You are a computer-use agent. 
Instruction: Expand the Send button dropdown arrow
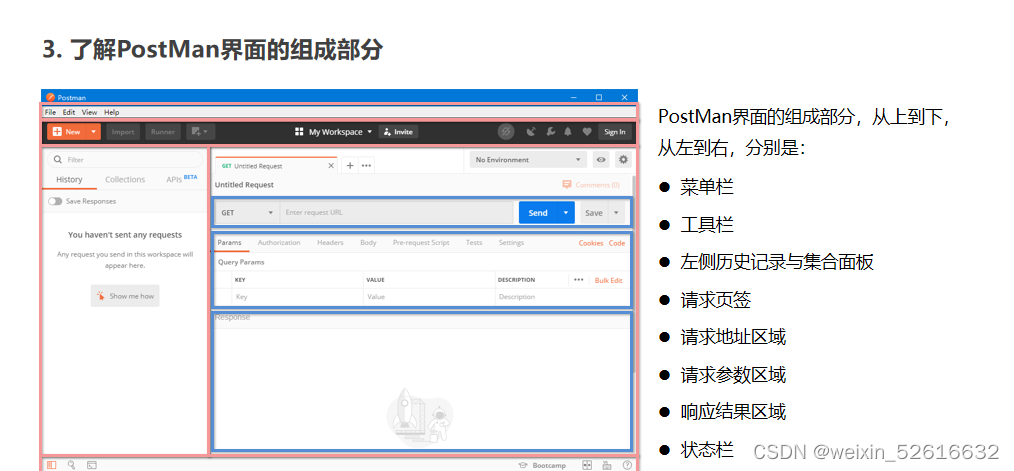click(x=566, y=212)
